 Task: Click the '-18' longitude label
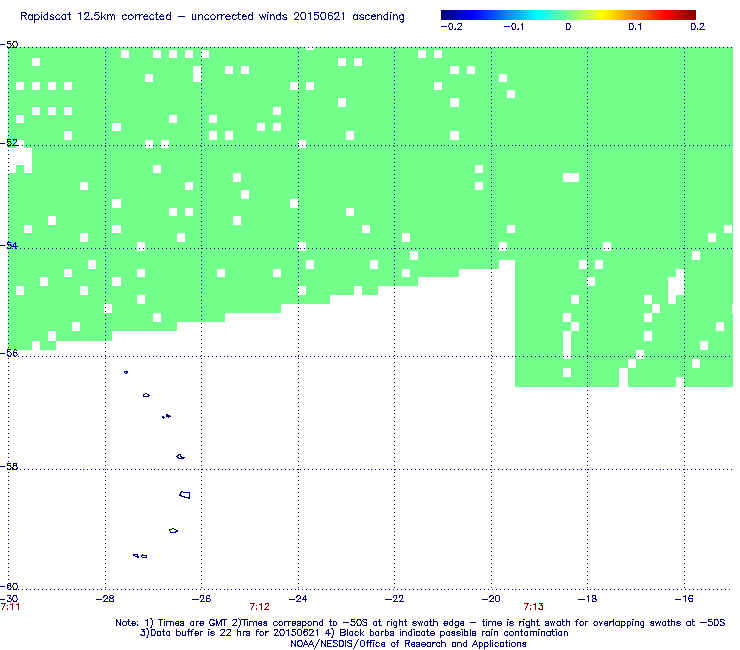click(x=587, y=599)
